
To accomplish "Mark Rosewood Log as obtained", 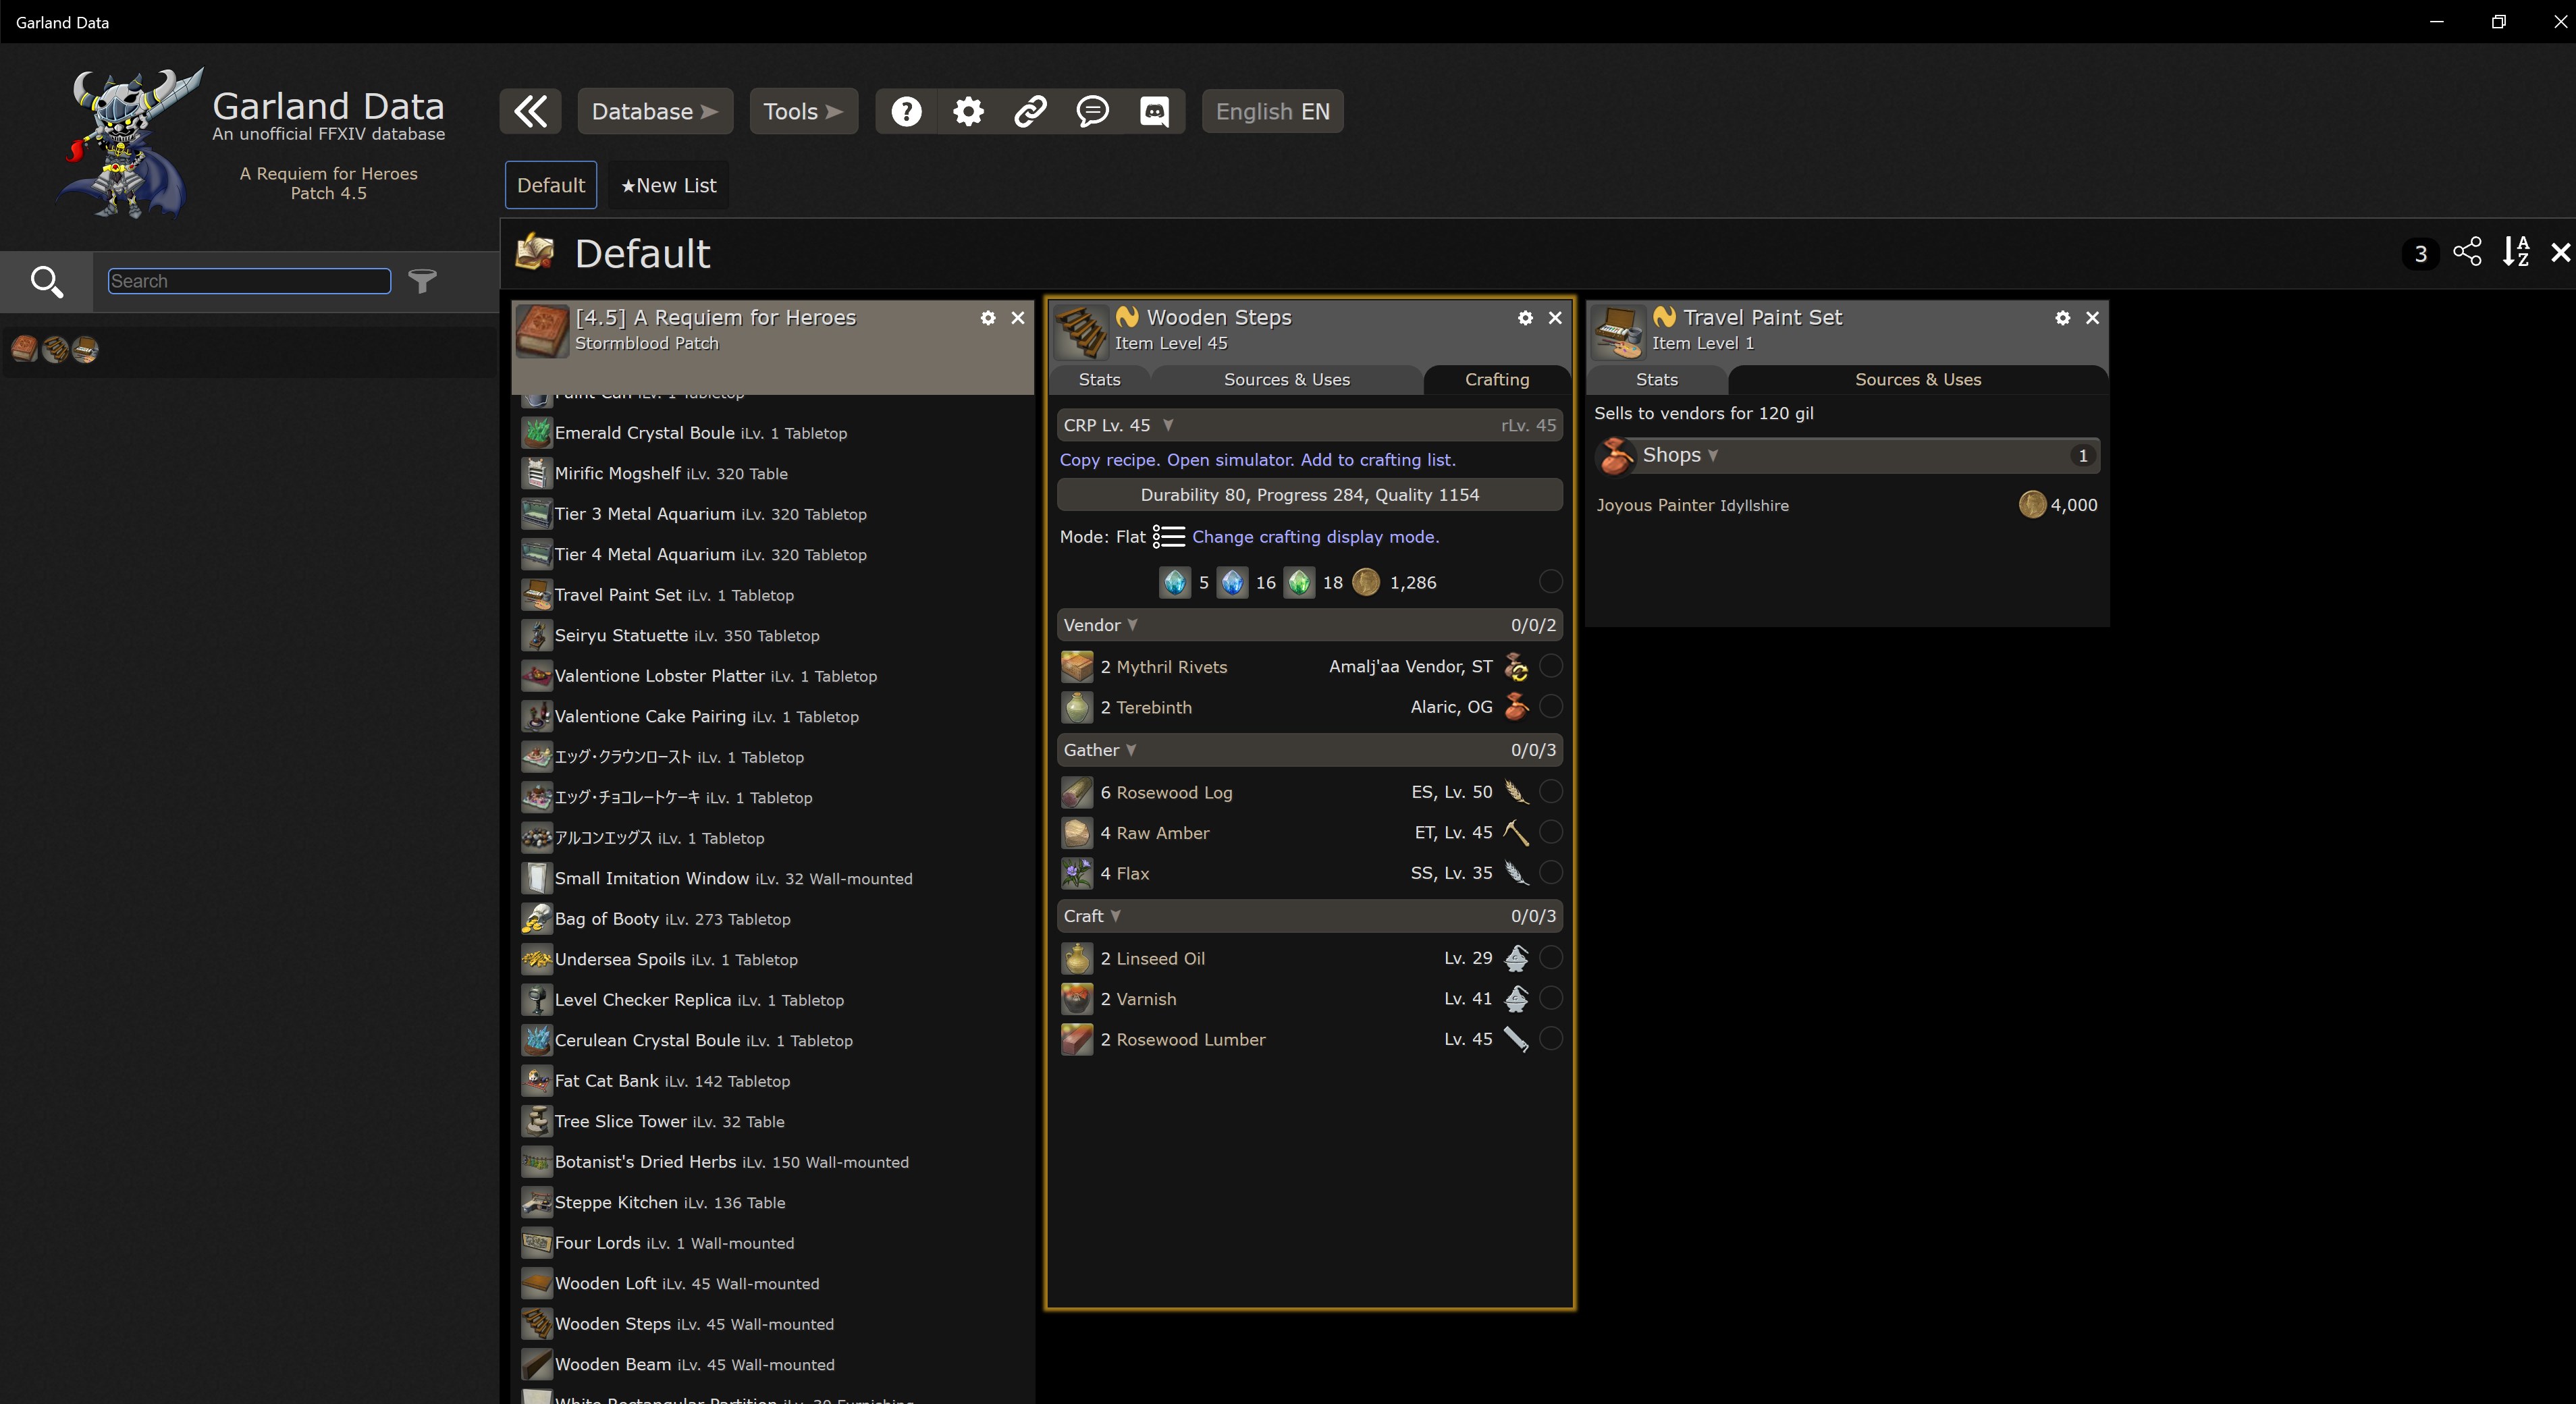I will pyautogui.click(x=1550, y=792).
